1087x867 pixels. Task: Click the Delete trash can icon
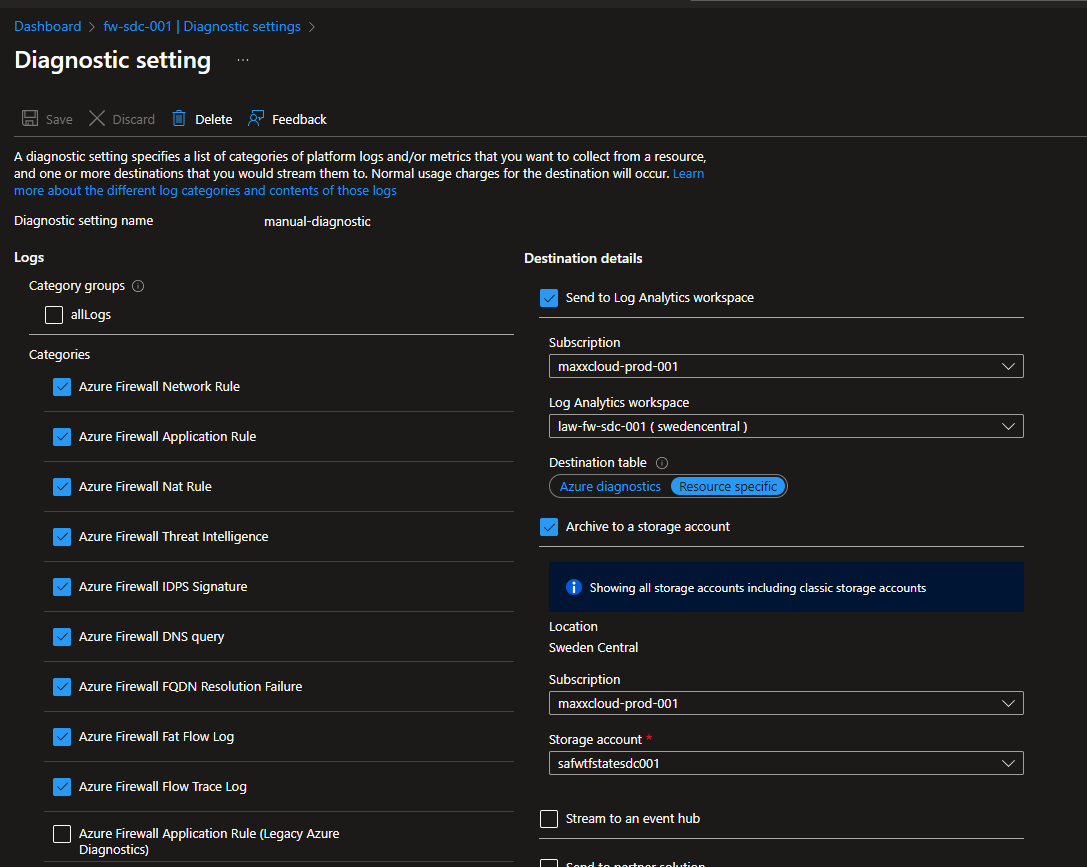(x=179, y=119)
